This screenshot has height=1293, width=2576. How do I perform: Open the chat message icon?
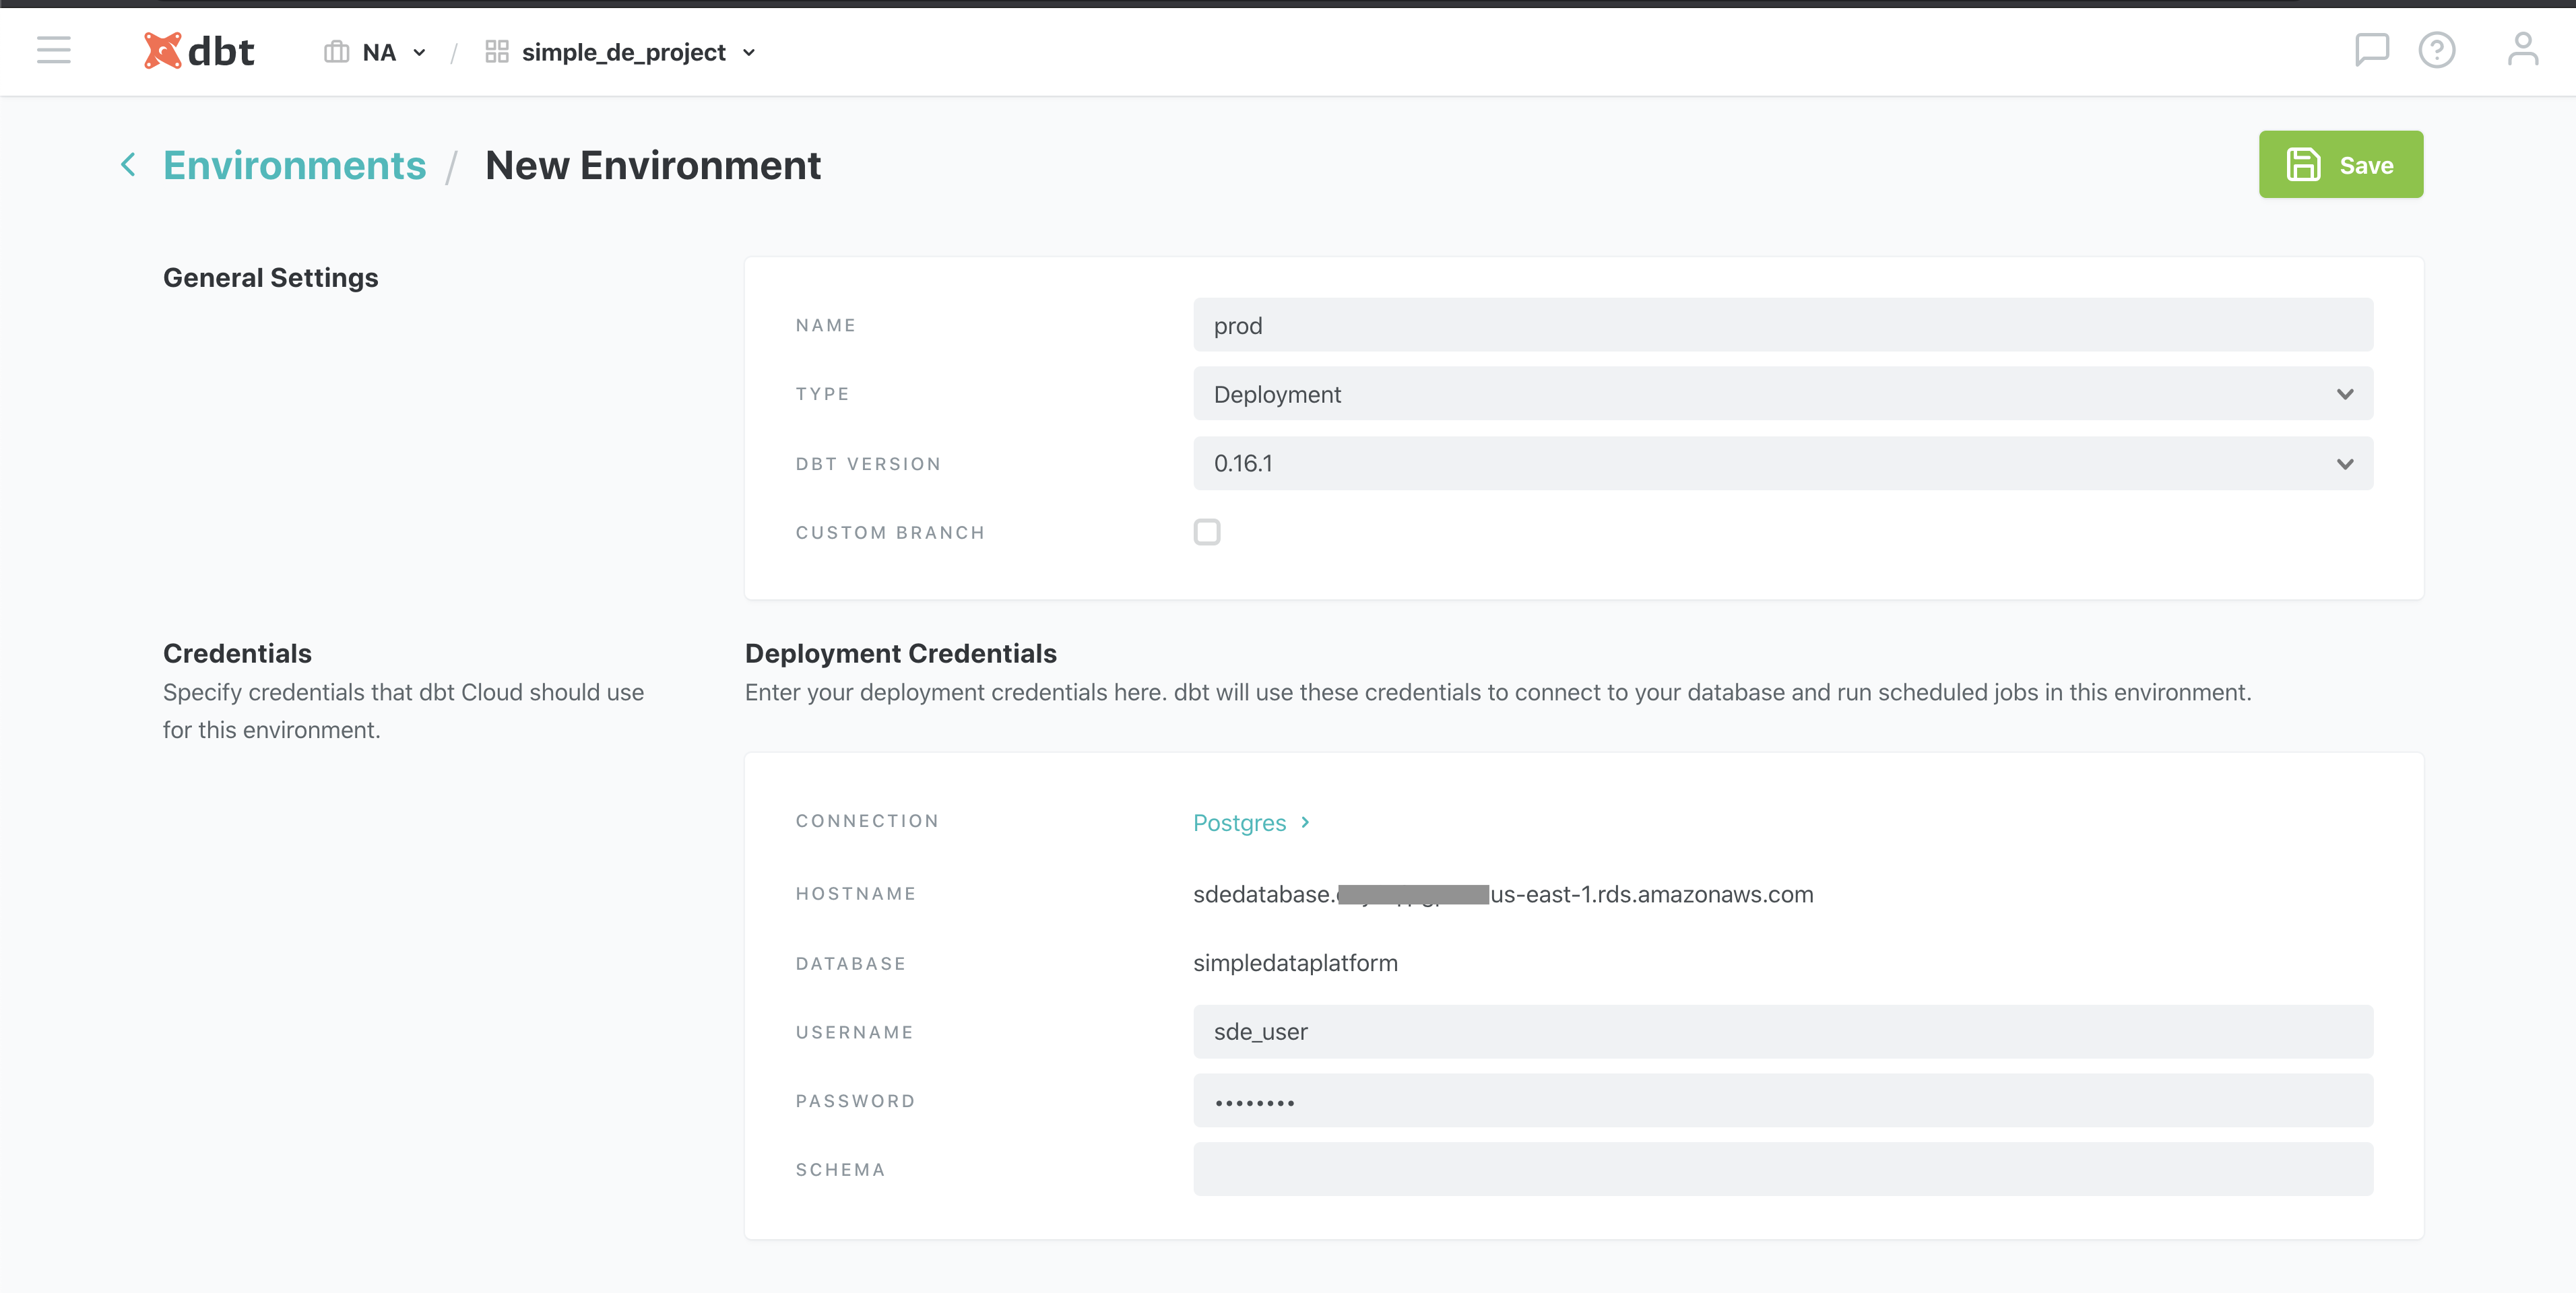click(2371, 50)
